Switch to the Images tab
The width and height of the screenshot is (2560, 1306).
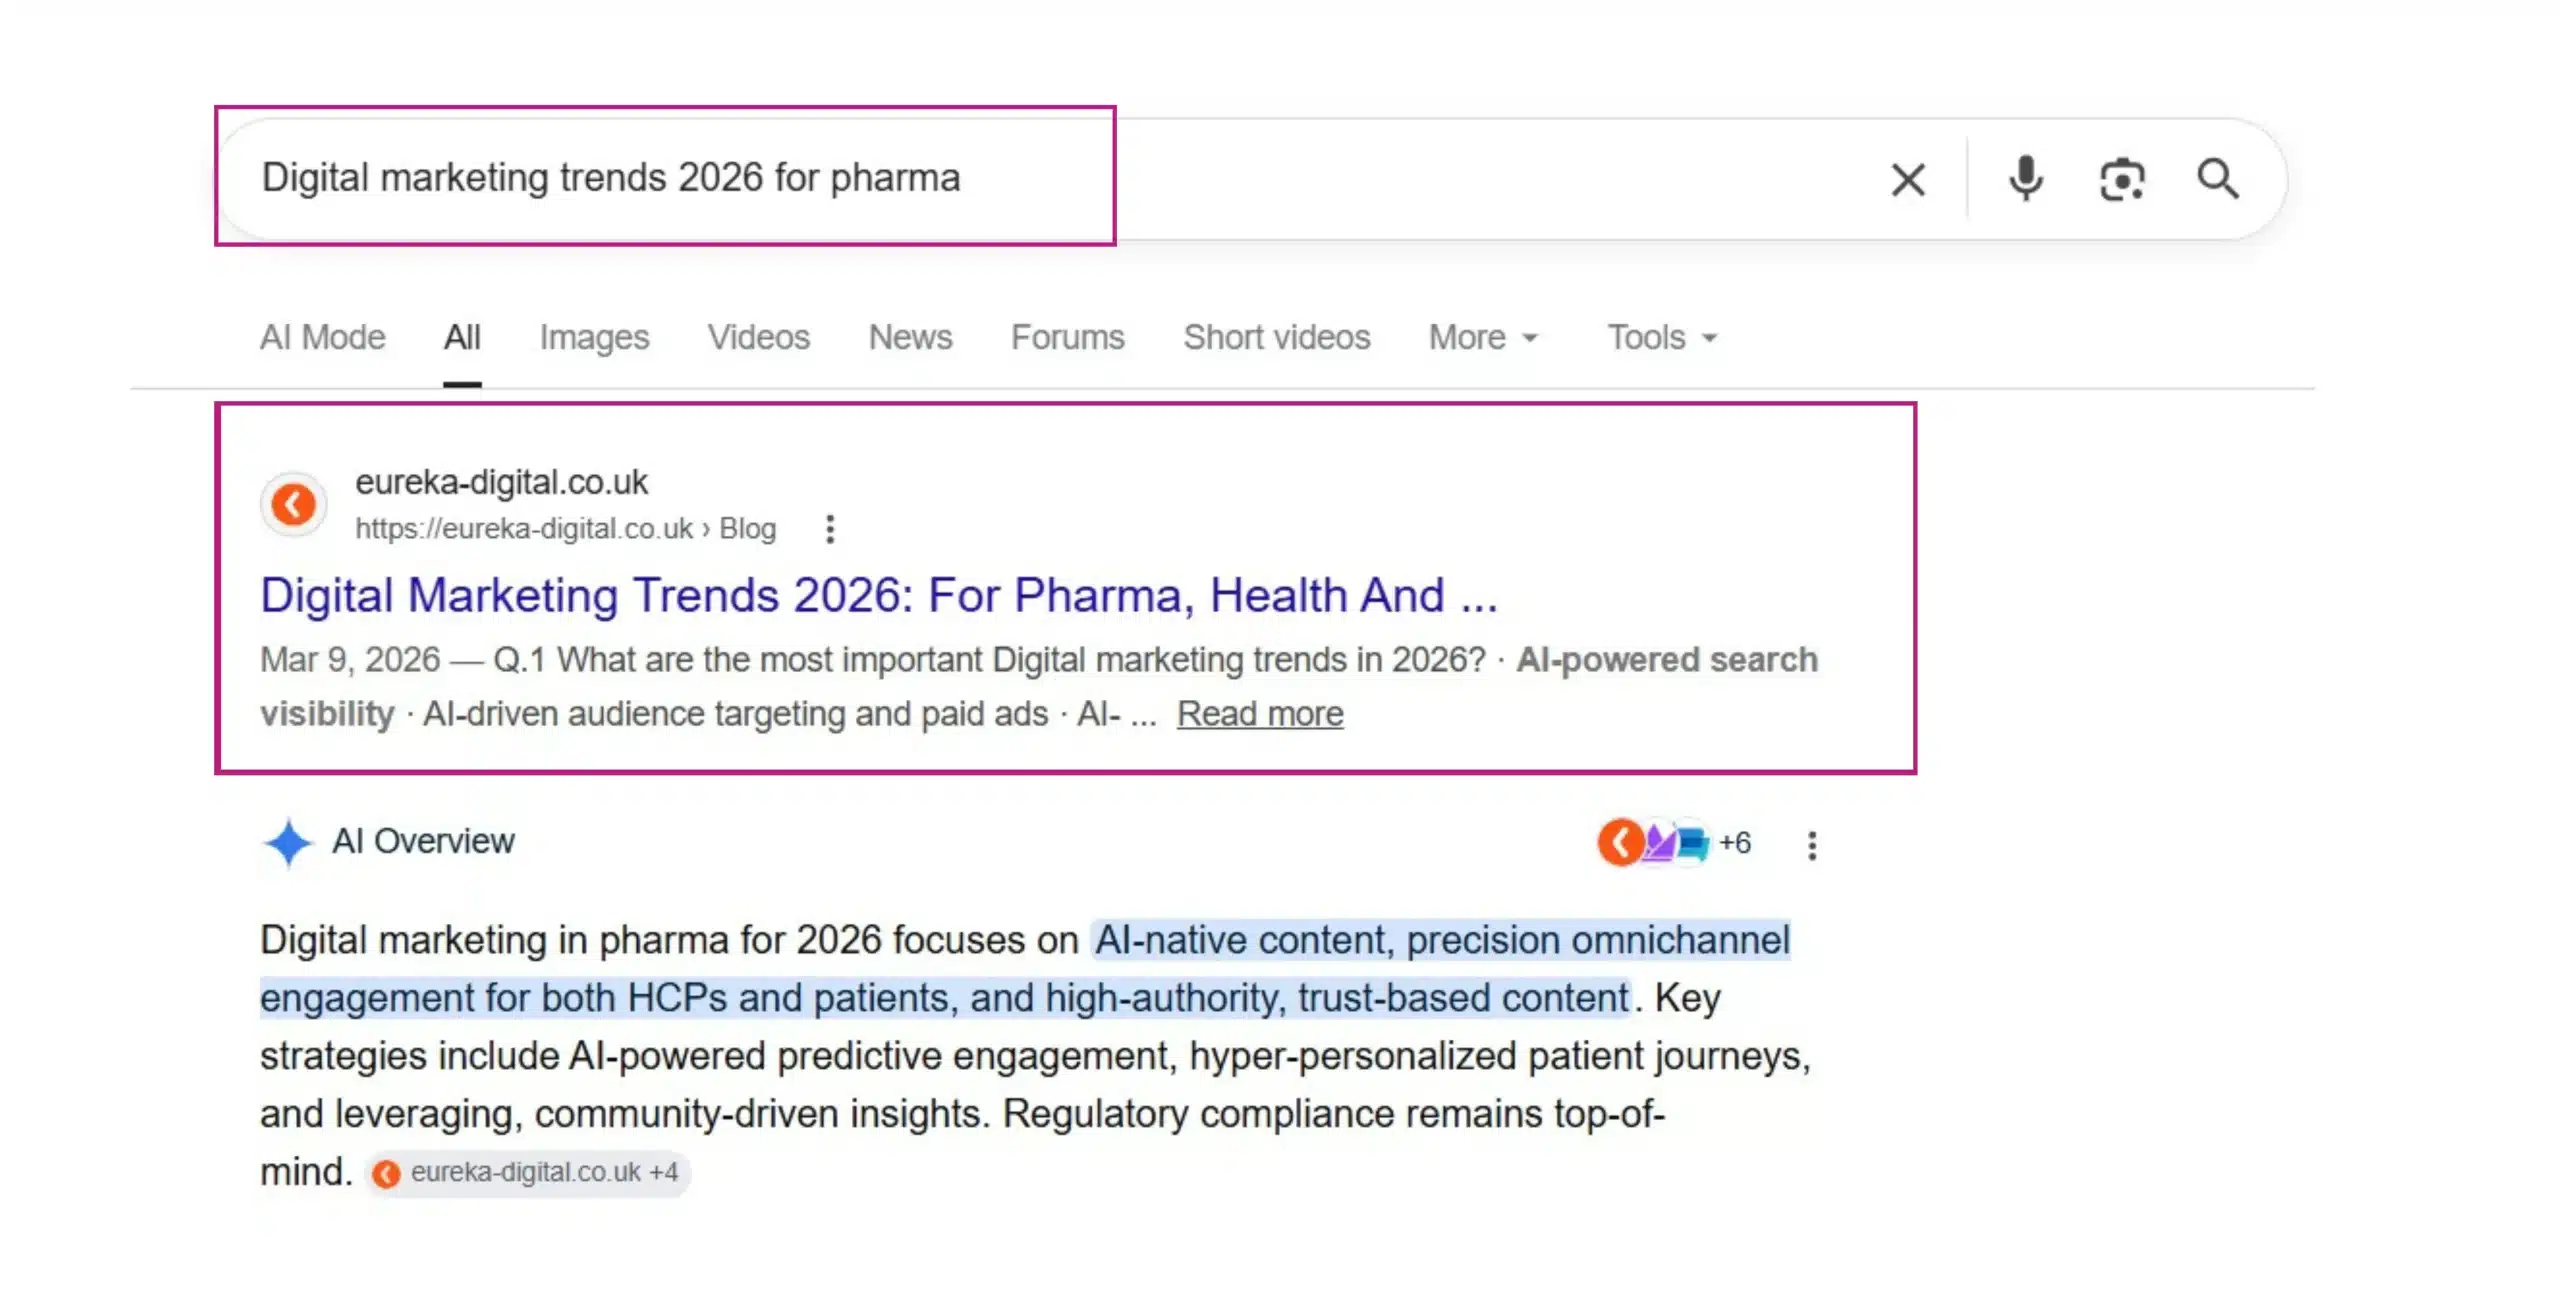pyautogui.click(x=594, y=338)
